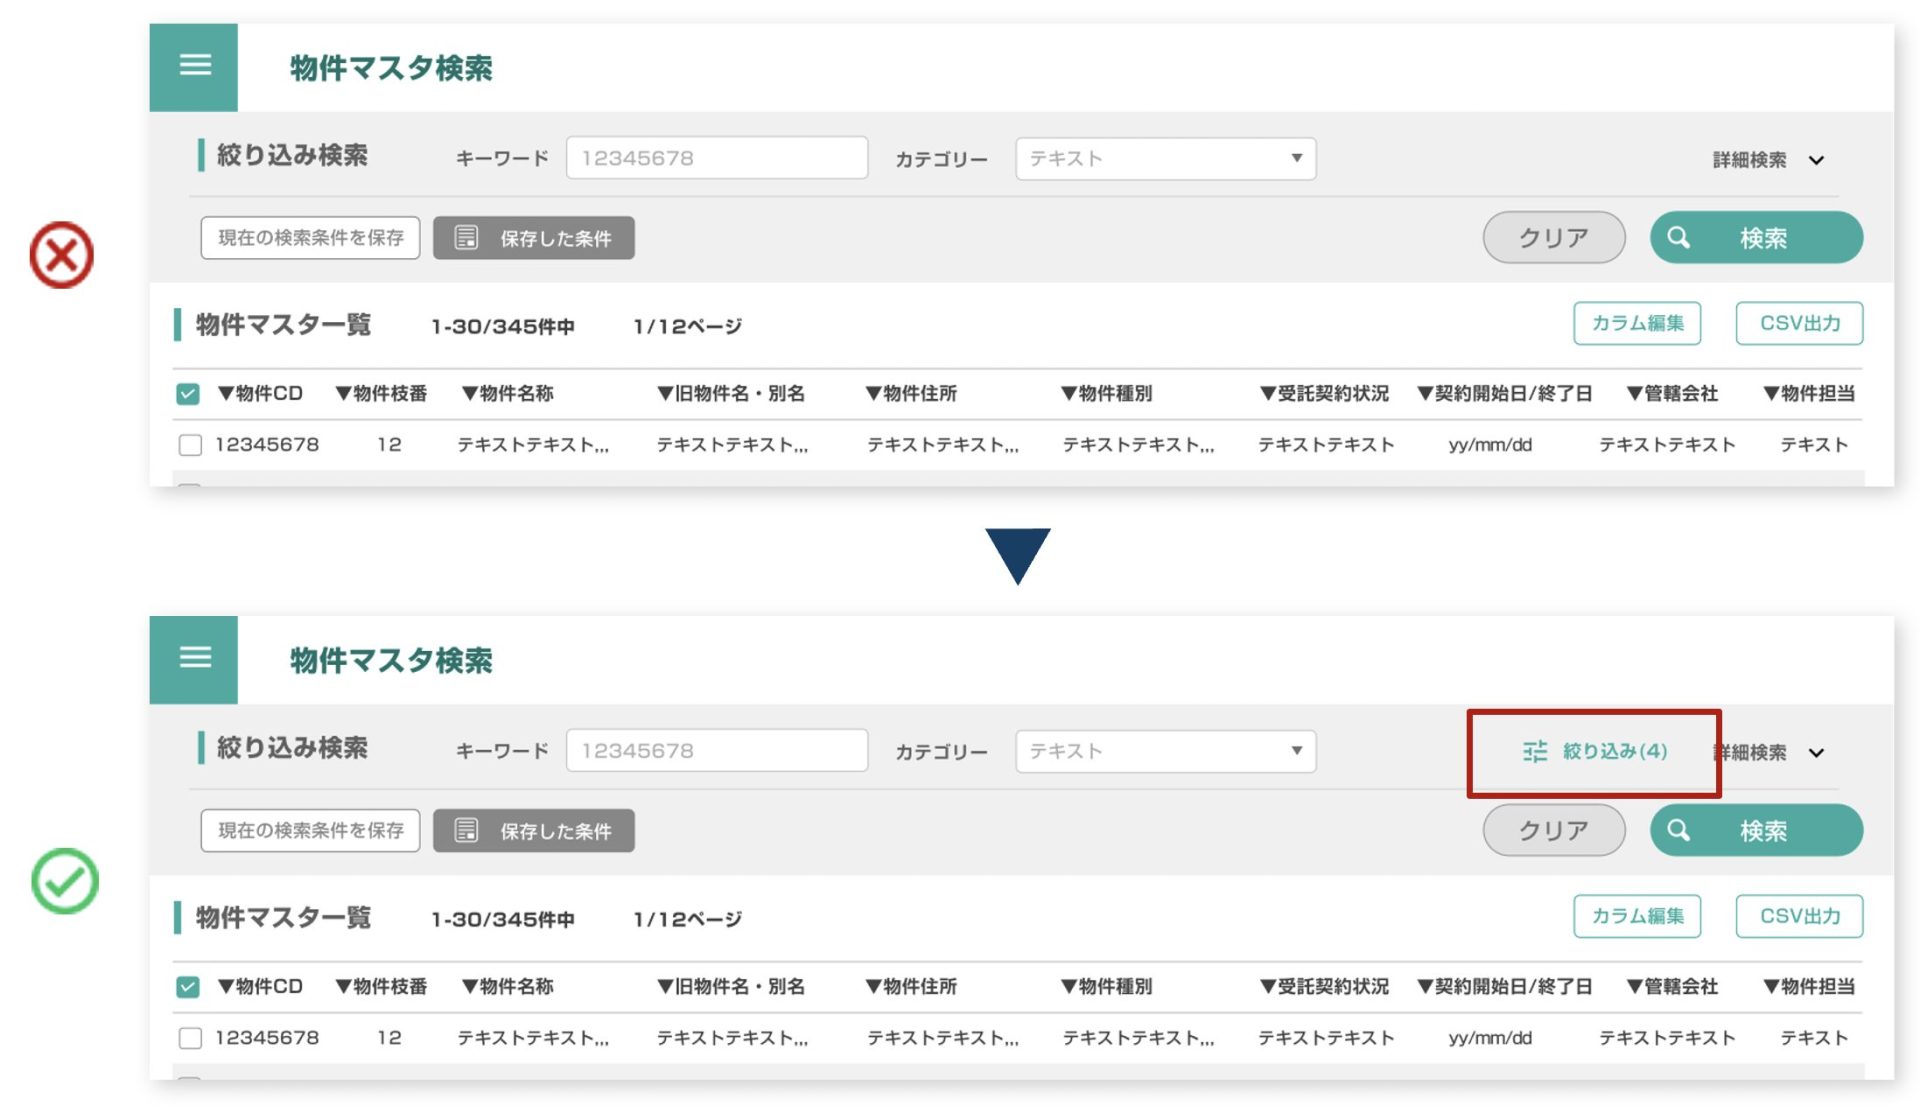The height and width of the screenshot is (1106, 1920).
Task: Click the keyword input containing 12345678
Action: point(716,157)
